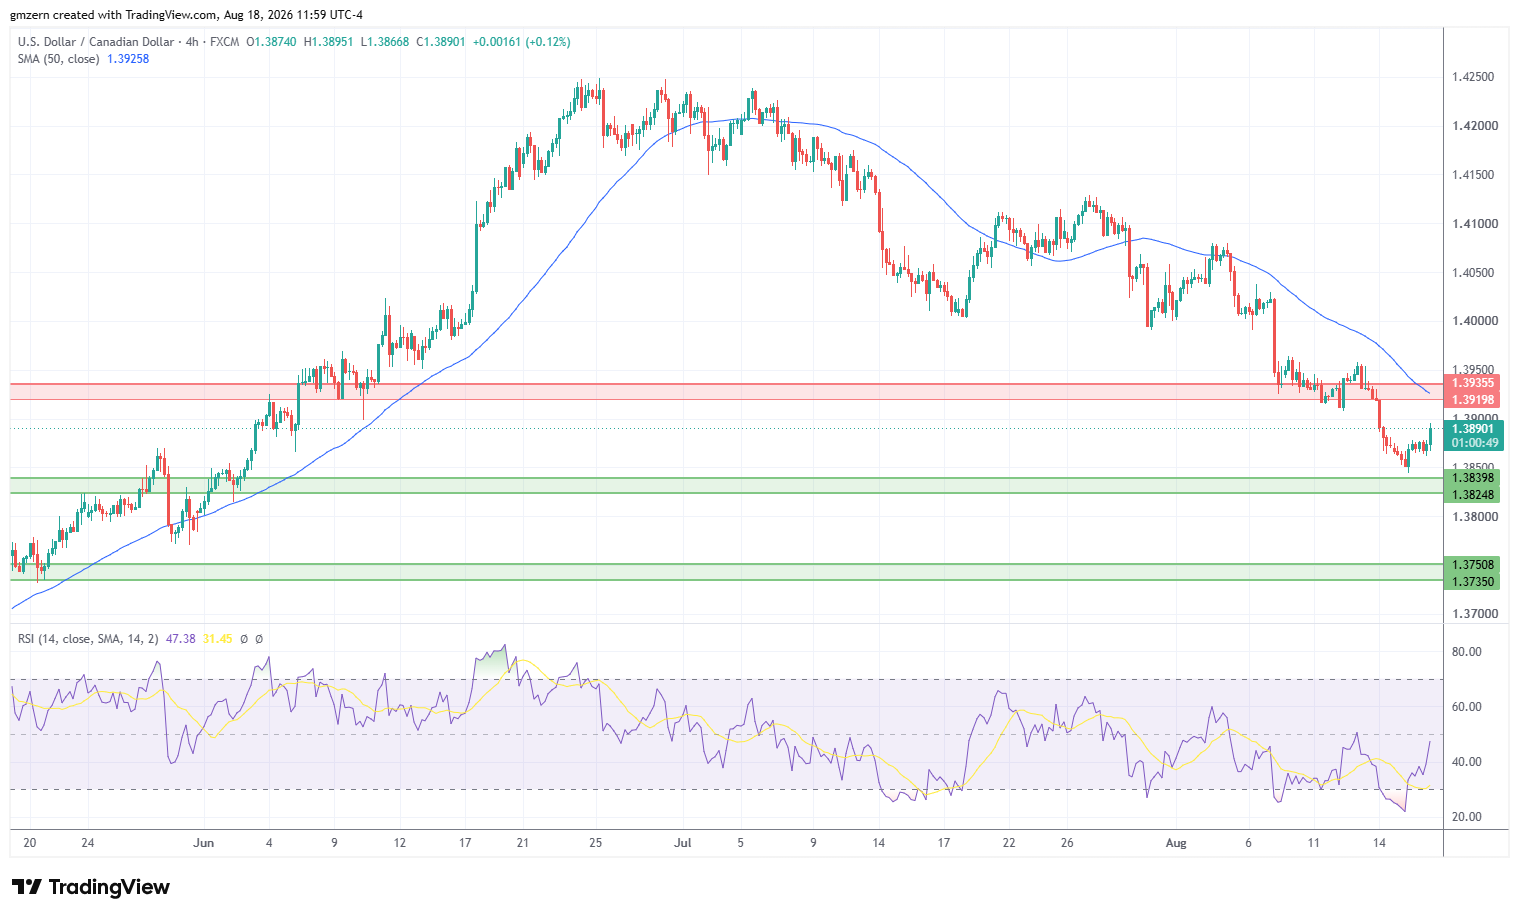Select the lower green support zone near 1.37508
The image size is (1519, 917).
coord(727,572)
